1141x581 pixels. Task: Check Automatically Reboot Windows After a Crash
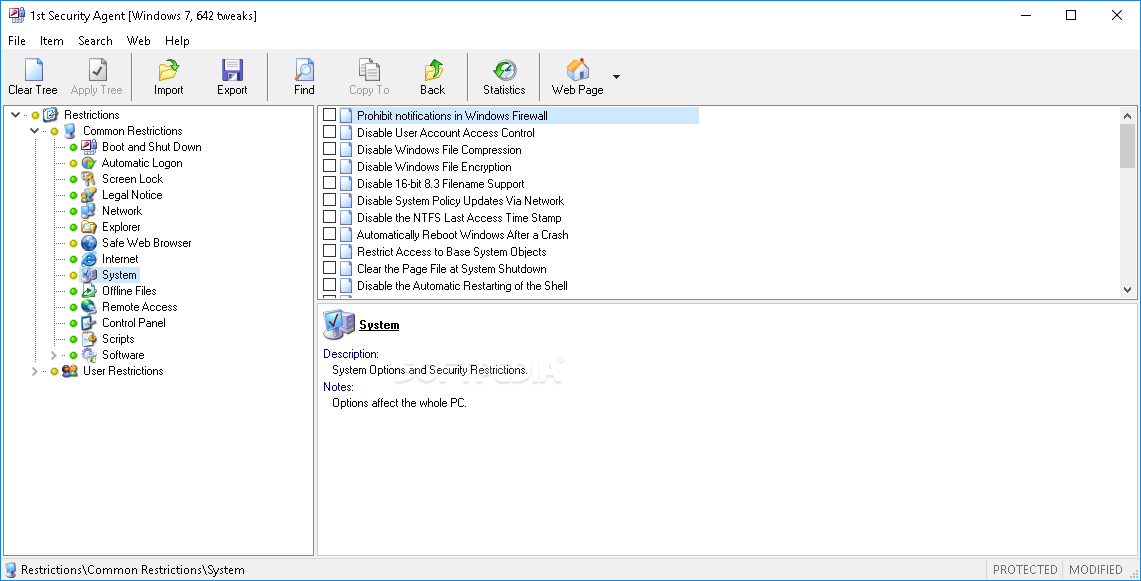coord(330,234)
